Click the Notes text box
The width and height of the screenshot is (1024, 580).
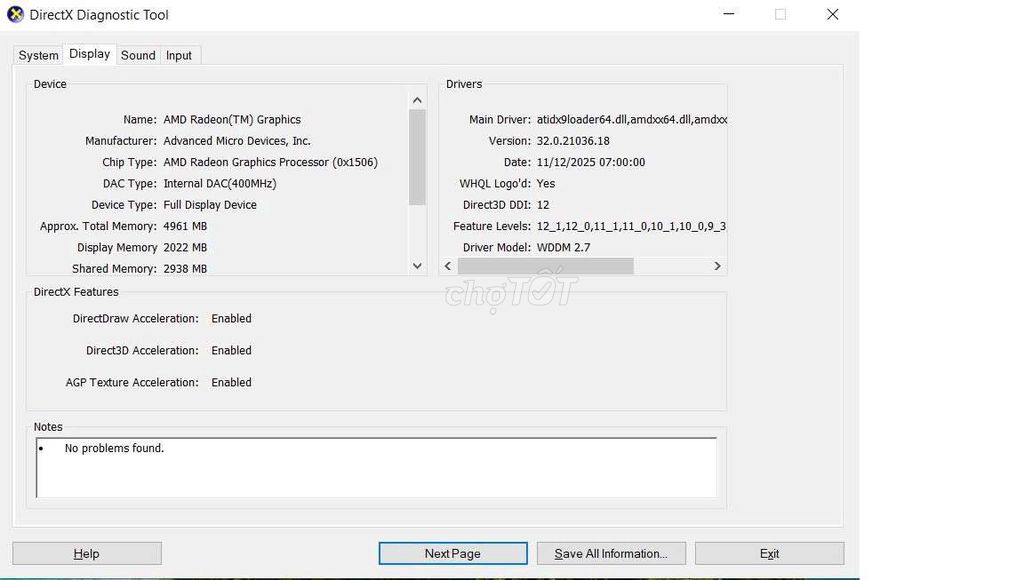pyautogui.click(x=376, y=468)
